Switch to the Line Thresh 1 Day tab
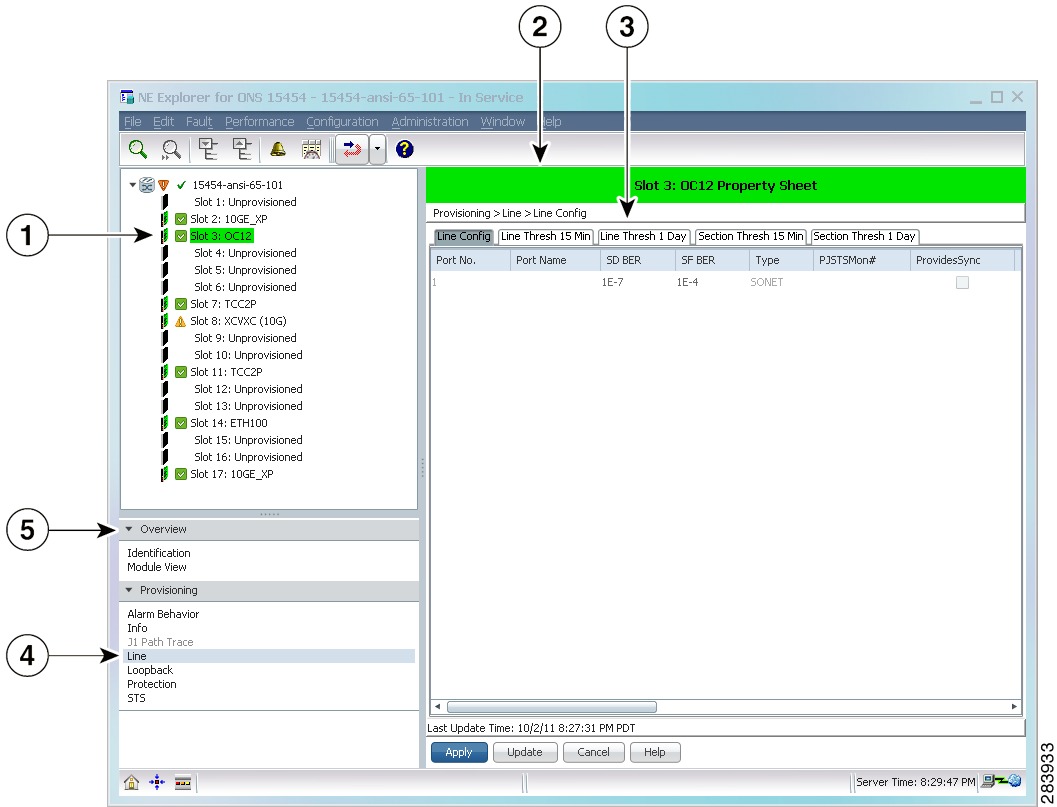The width and height of the screenshot is (1057, 807). pos(643,237)
